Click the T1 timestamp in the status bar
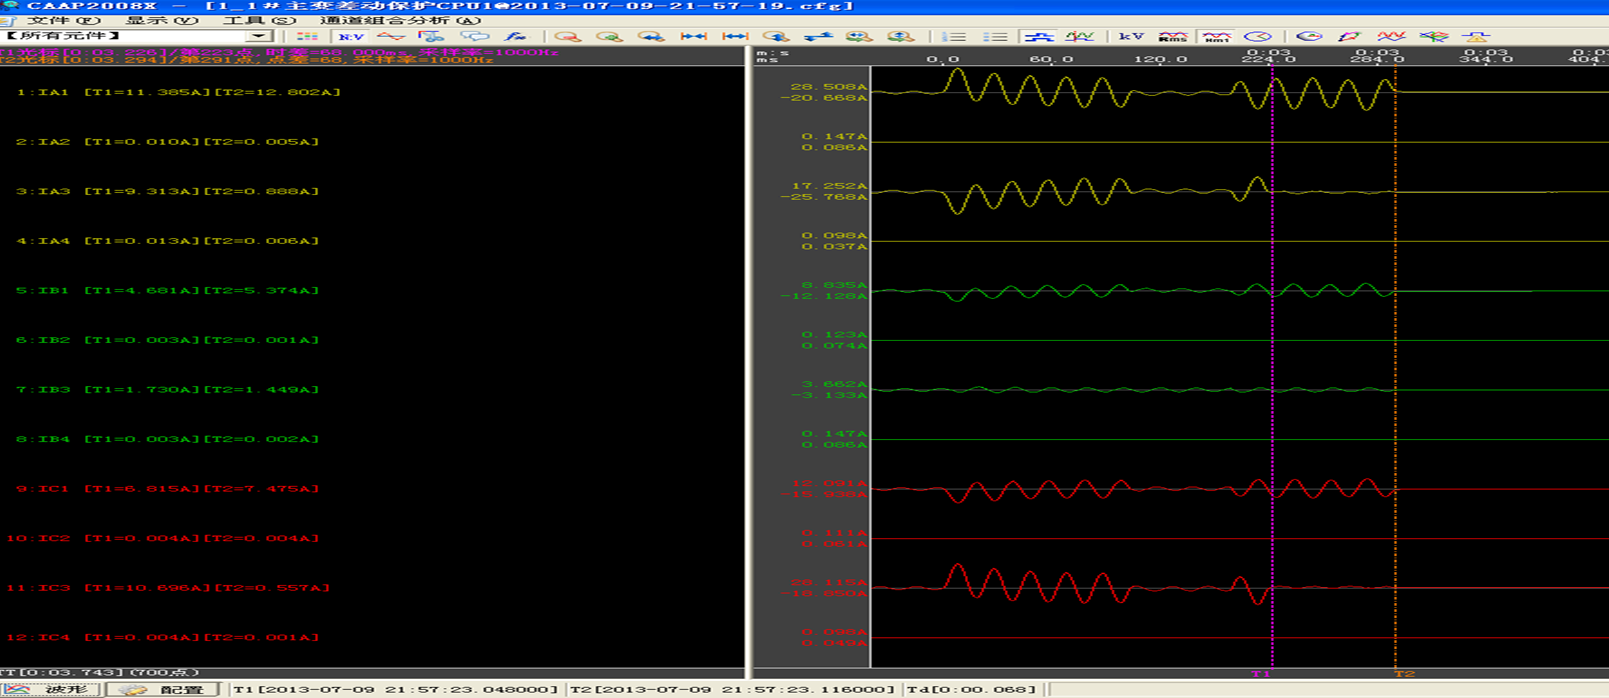Image resolution: width=1609 pixels, height=698 pixels. (x=396, y=689)
